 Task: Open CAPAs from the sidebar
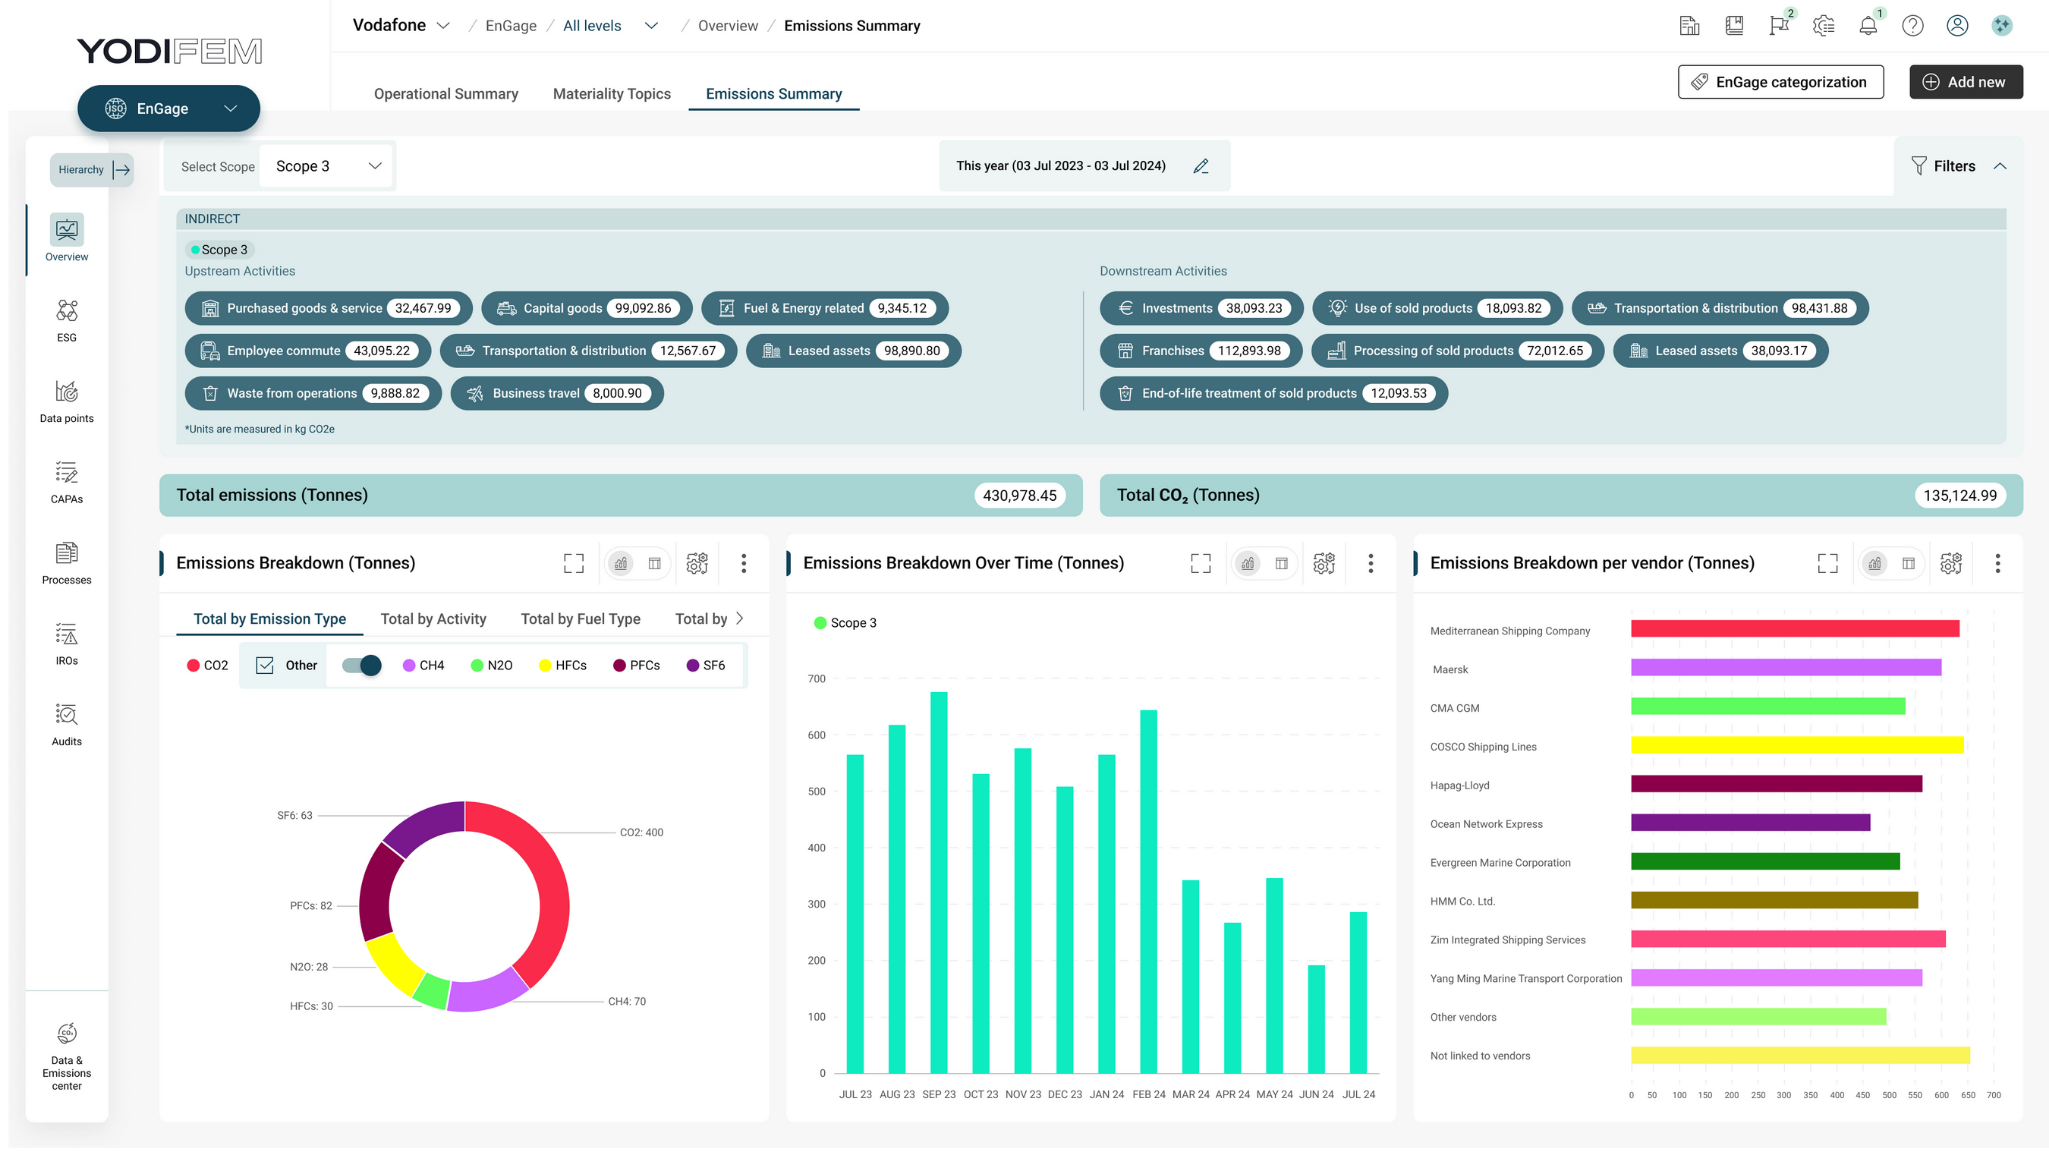coord(66,482)
